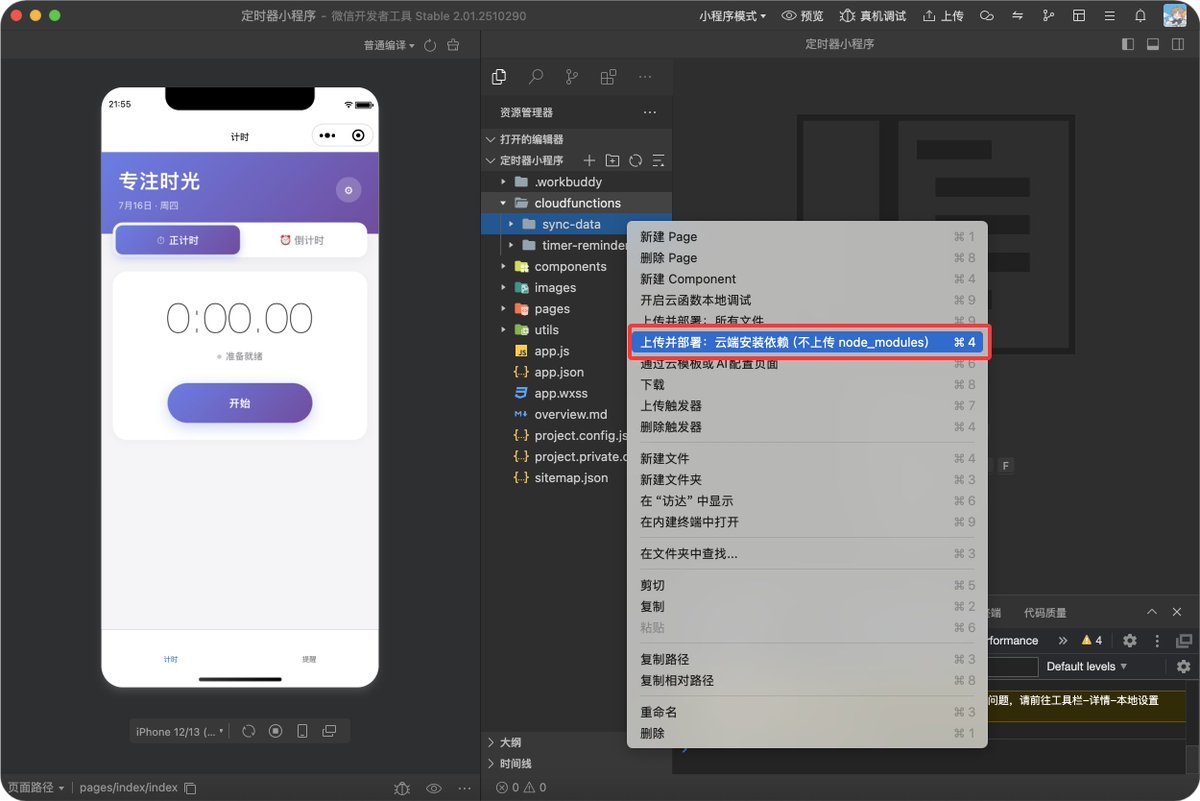Choose 上传并部署：云端安装依赖 from the context menu
Viewport: 1200px width, 801px height.
807,342
